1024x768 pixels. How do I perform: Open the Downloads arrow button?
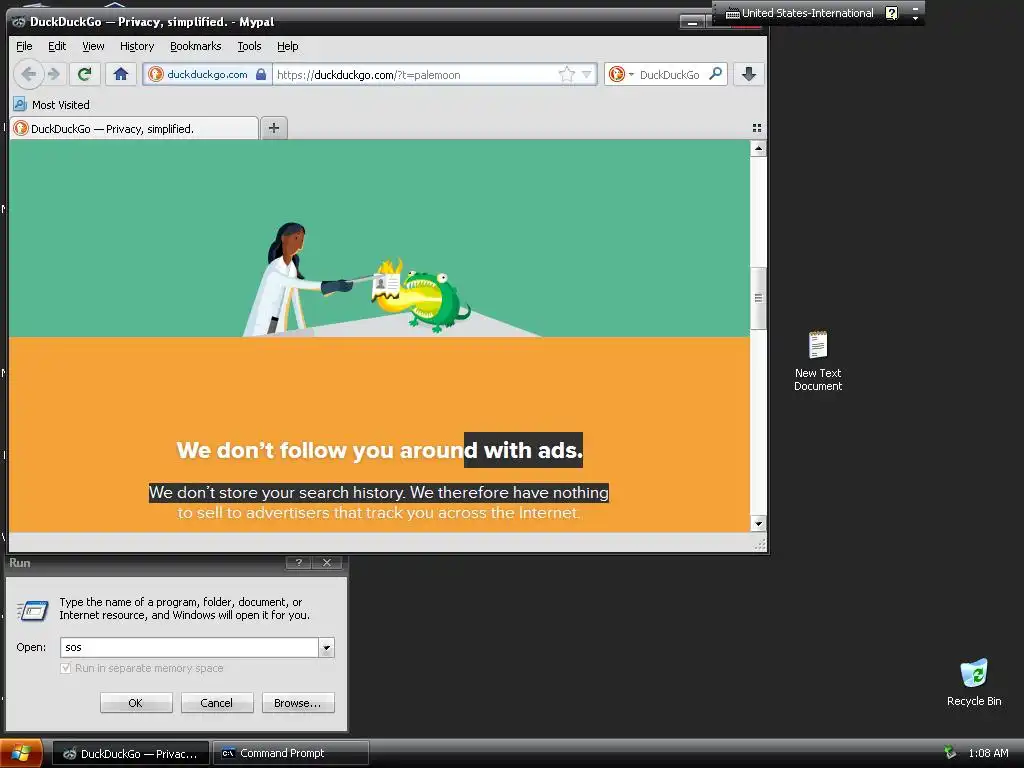click(x=749, y=74)
